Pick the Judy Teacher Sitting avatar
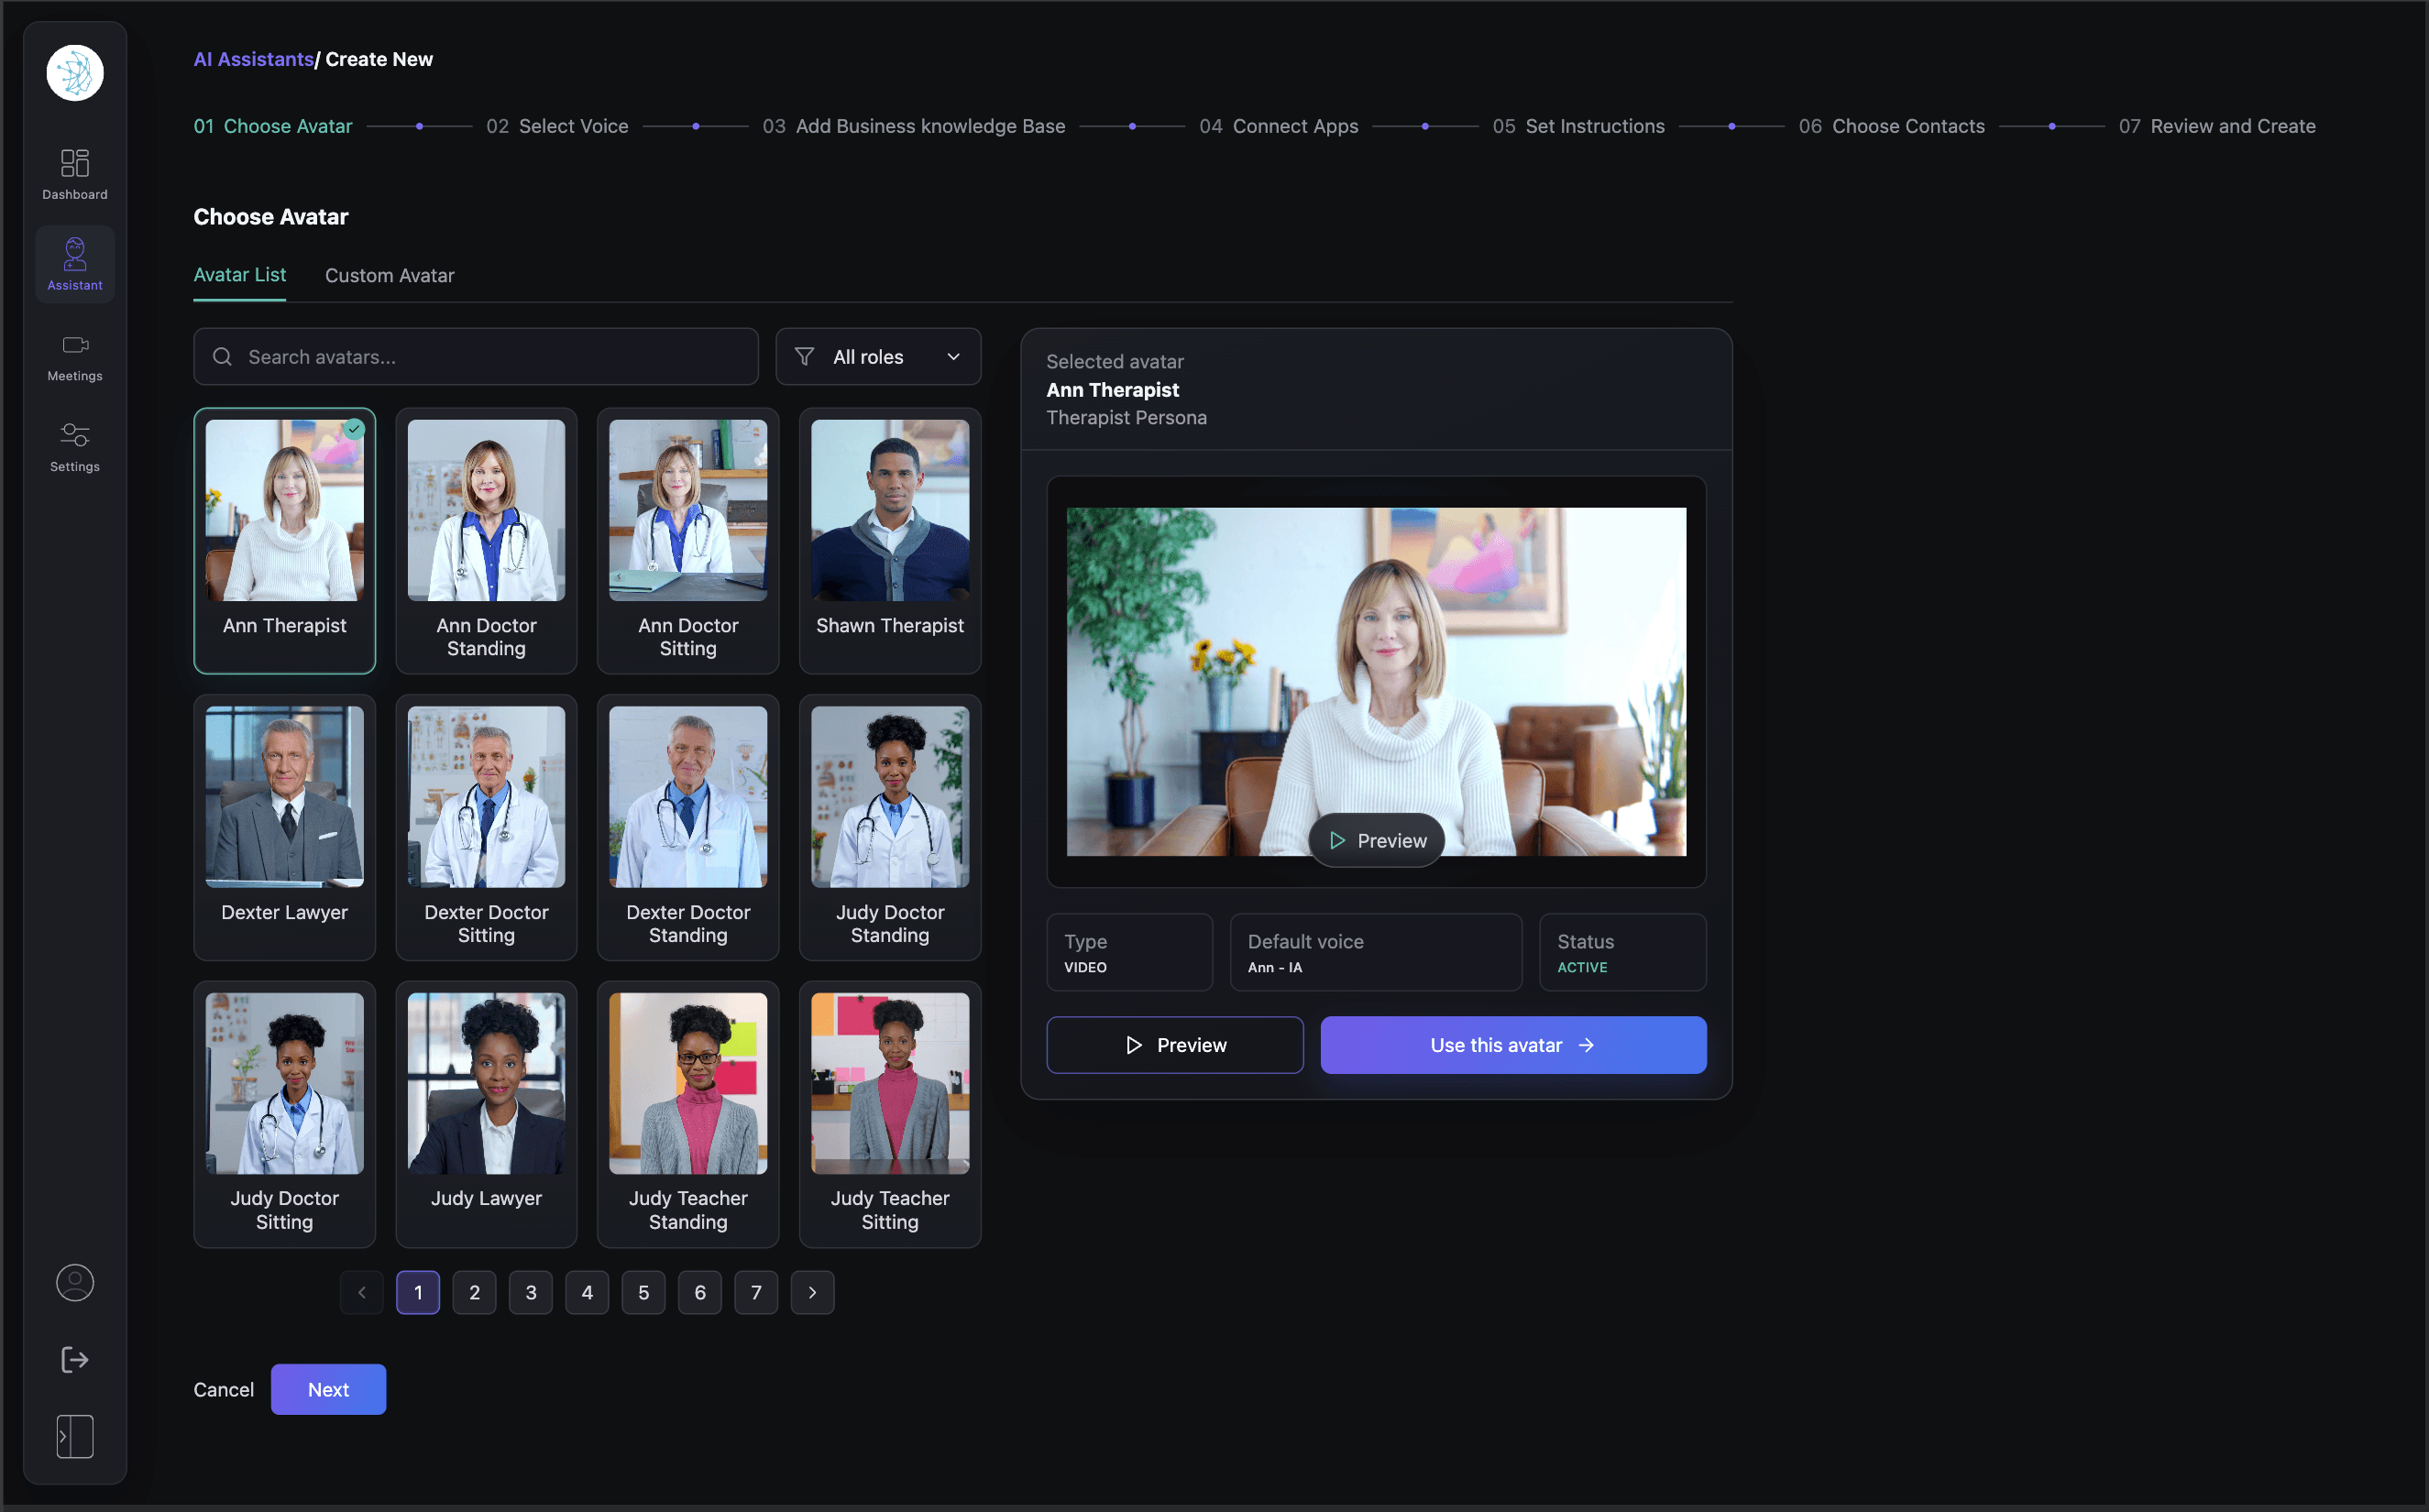The image size is (2429, 1512). [890, 1114]
